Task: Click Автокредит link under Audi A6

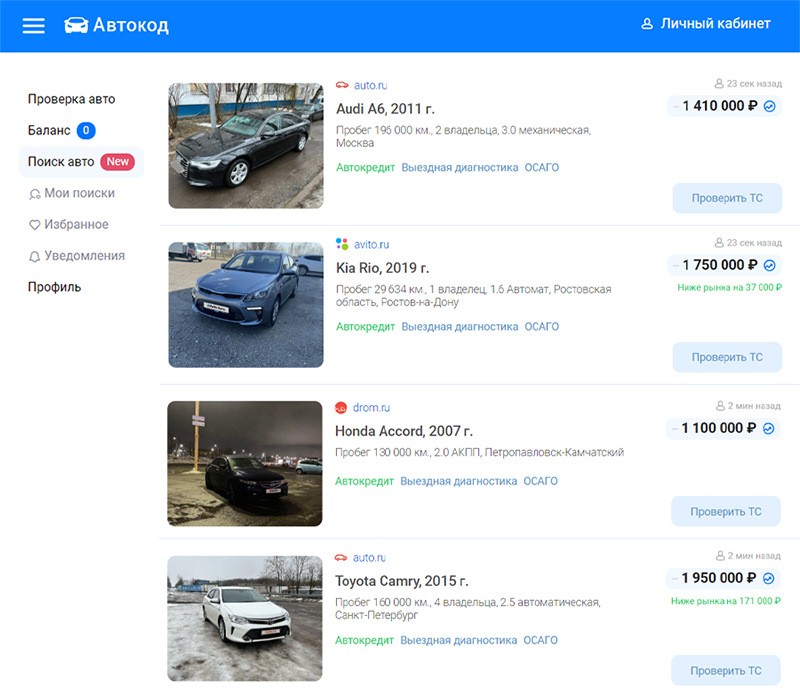Action: (365, 167)
